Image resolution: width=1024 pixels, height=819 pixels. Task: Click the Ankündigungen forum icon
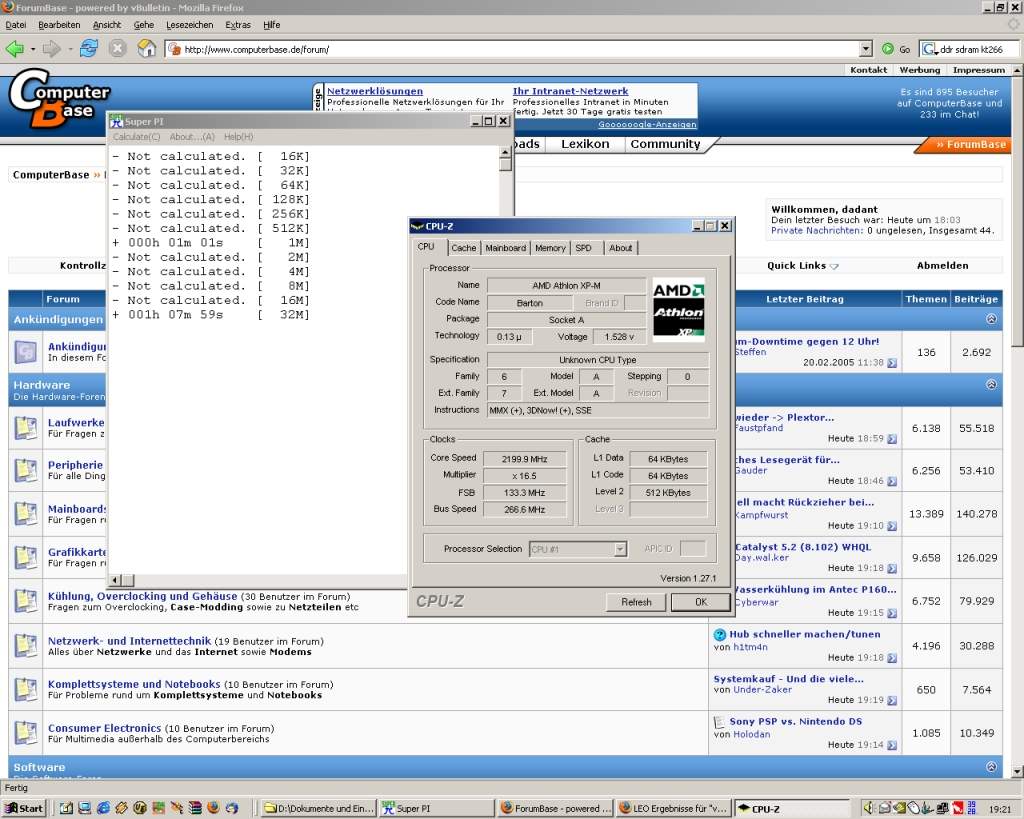tap(26, 352)
